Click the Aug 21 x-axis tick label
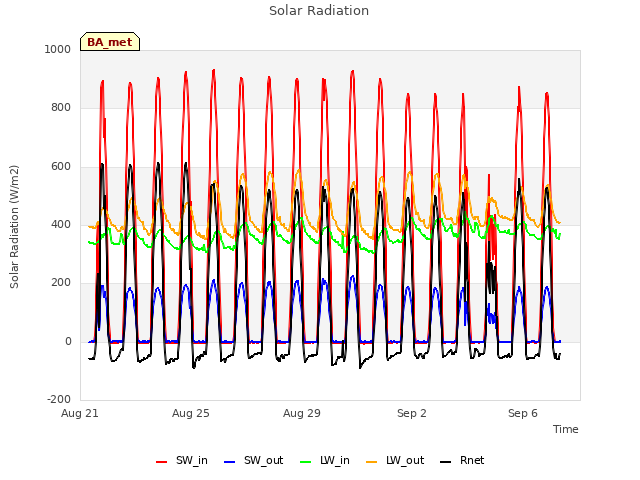640x480 pixels. 80,413
